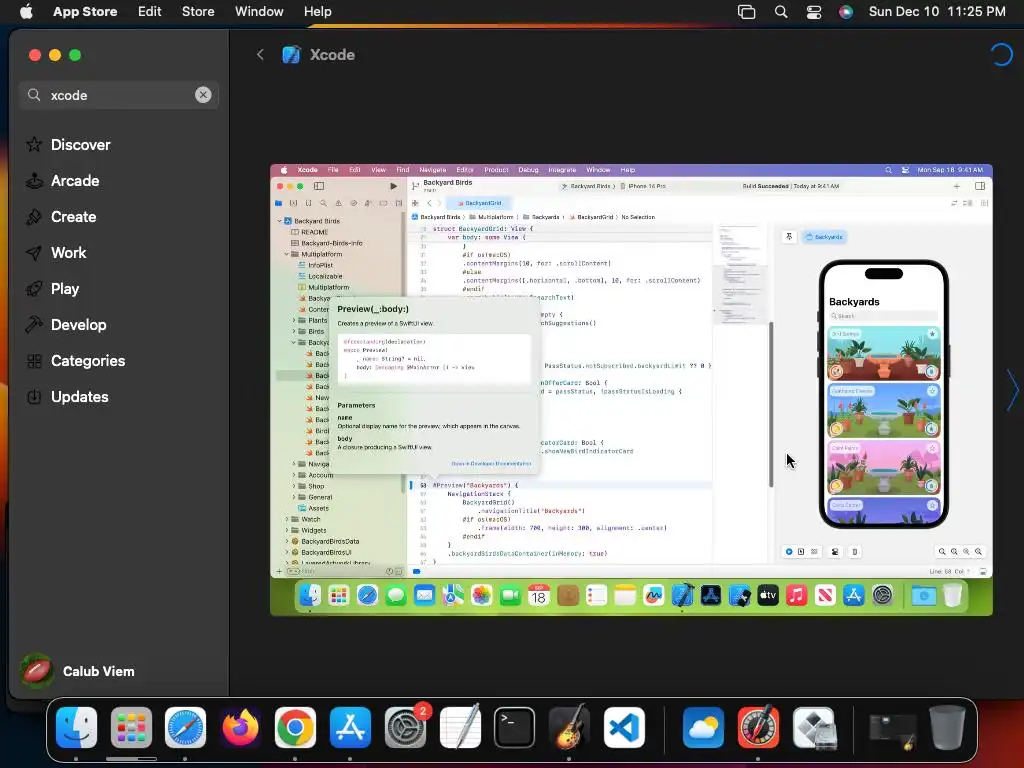The height and width of the screenshot is (768, 1024).
Task: Click the date and time in menu bar
Action: pyautogui.click(x=937, y=11)
